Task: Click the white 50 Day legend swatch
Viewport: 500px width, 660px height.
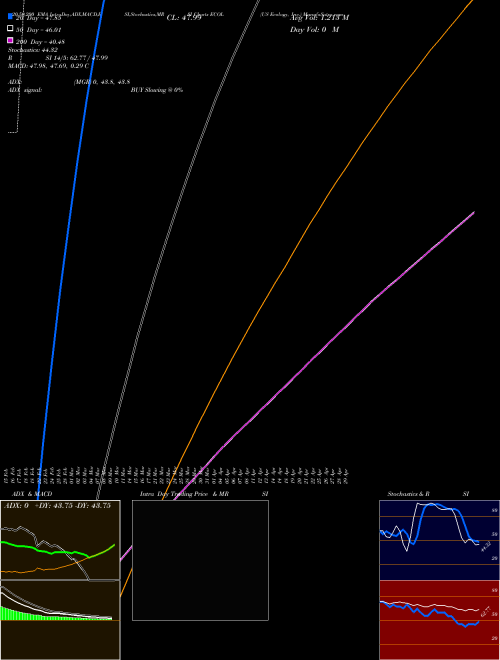Action: pyautogui.click(x=10, y=28)
